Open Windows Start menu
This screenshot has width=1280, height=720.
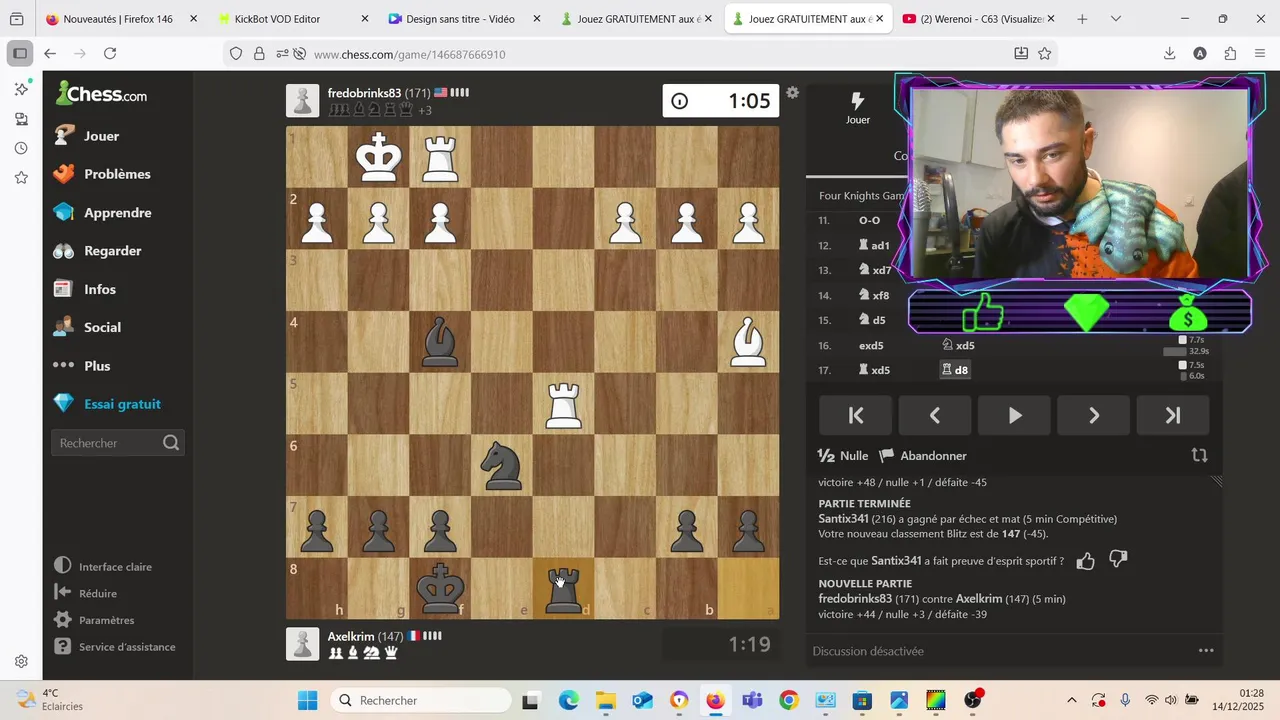pyautogui.click(x=307, y=700)
